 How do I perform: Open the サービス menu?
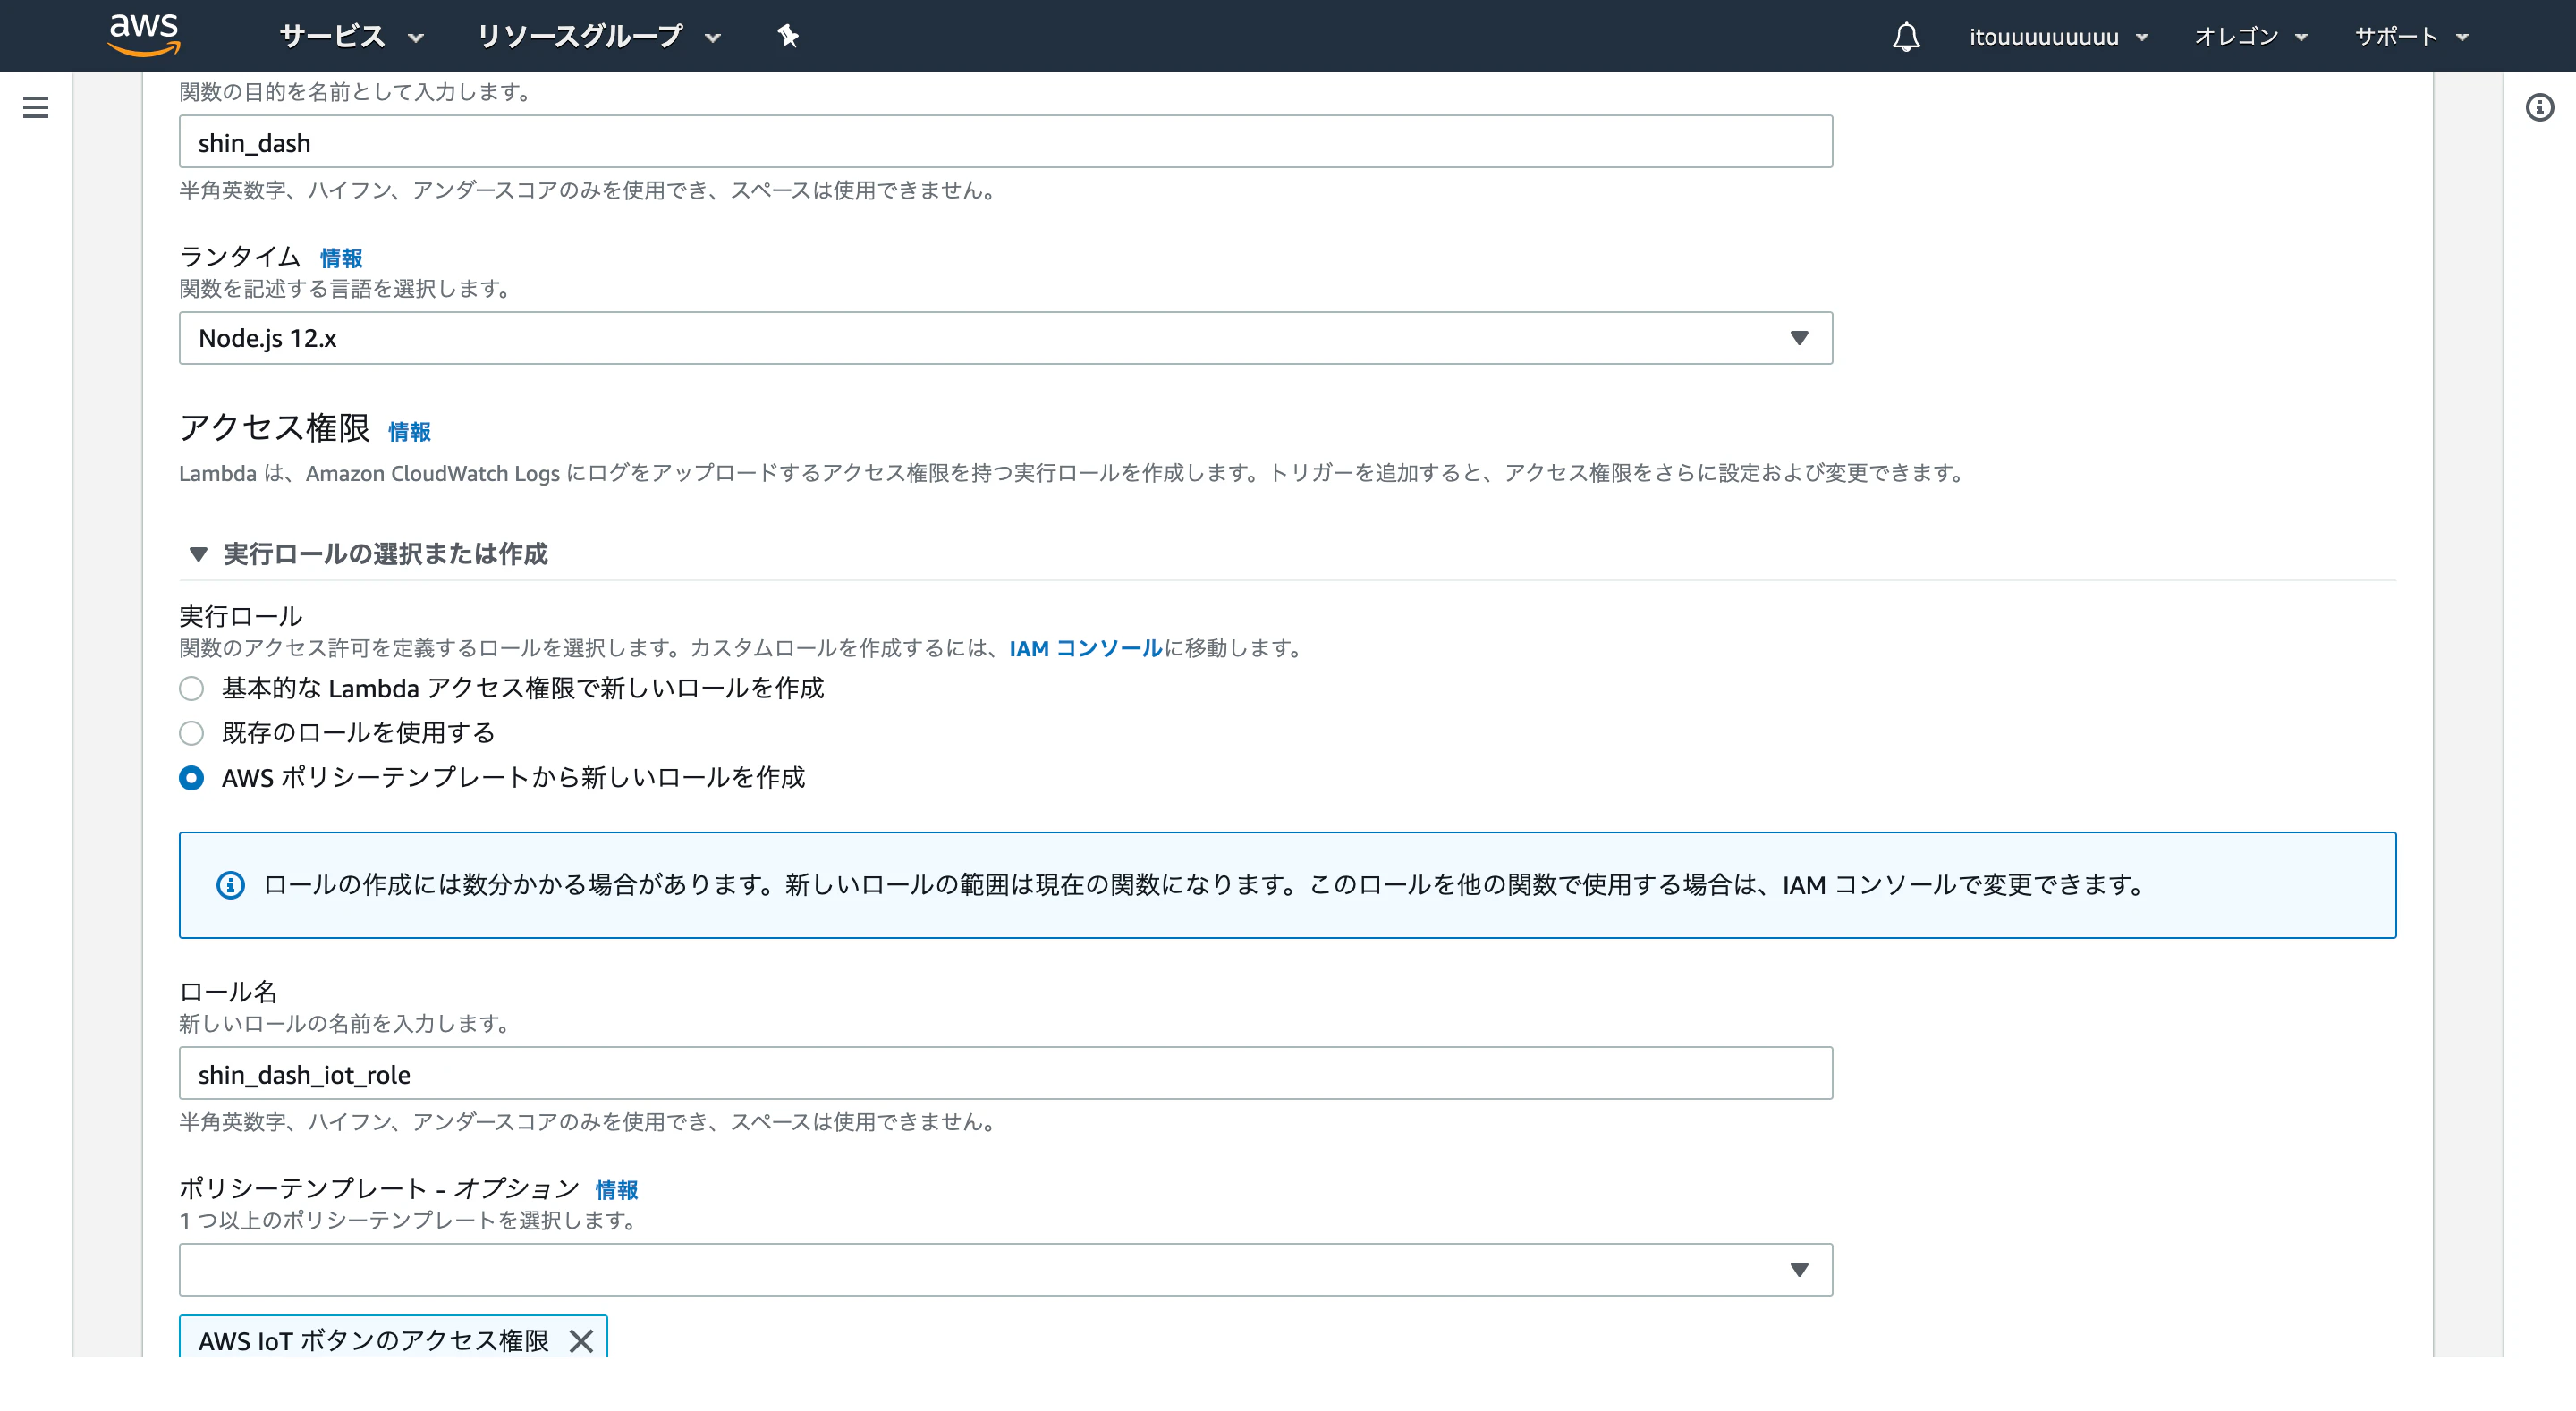[x=351, y=37]
